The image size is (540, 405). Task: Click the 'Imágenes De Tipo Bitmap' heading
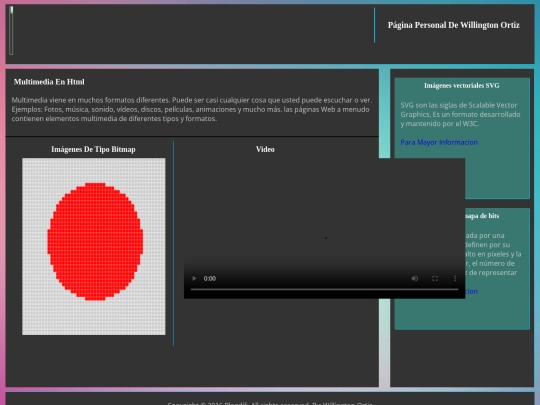[x=93, y=149]
